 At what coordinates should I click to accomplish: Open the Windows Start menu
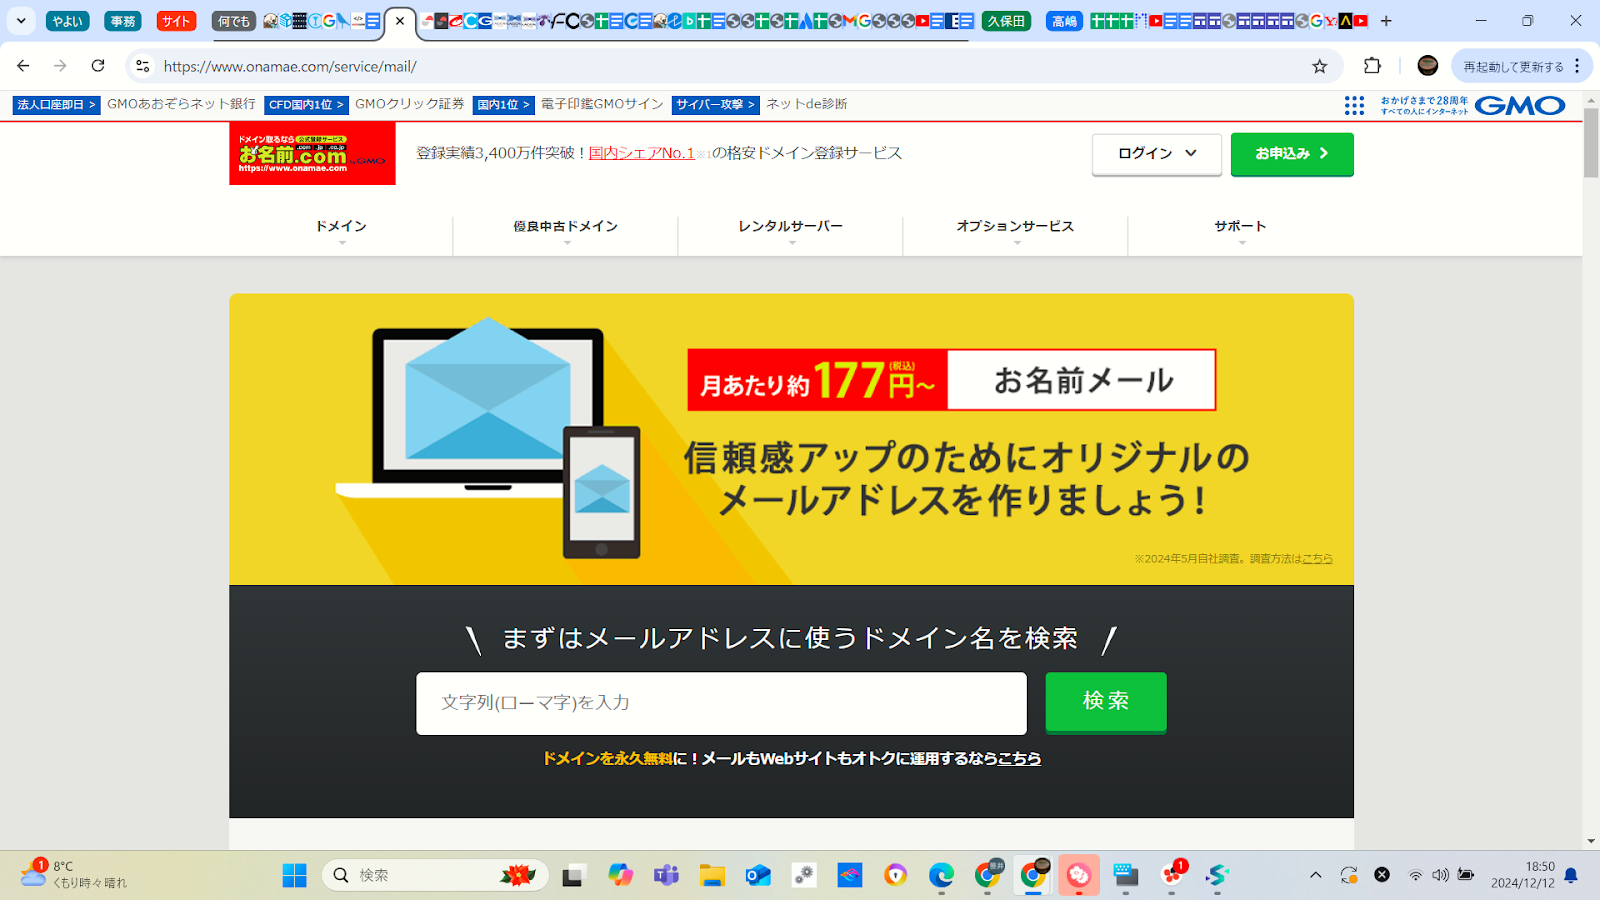pos(294,876)
